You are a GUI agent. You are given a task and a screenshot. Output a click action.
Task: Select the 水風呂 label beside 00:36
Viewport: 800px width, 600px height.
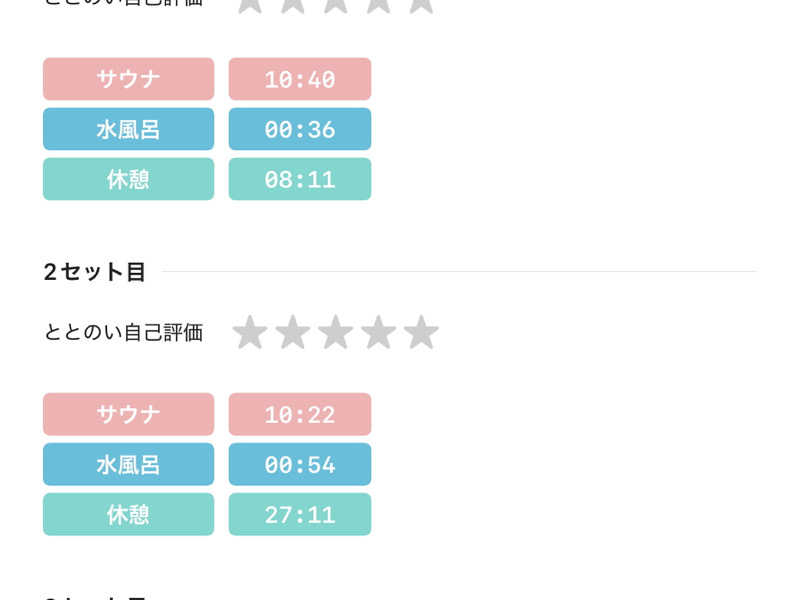[x=128, y=129]
